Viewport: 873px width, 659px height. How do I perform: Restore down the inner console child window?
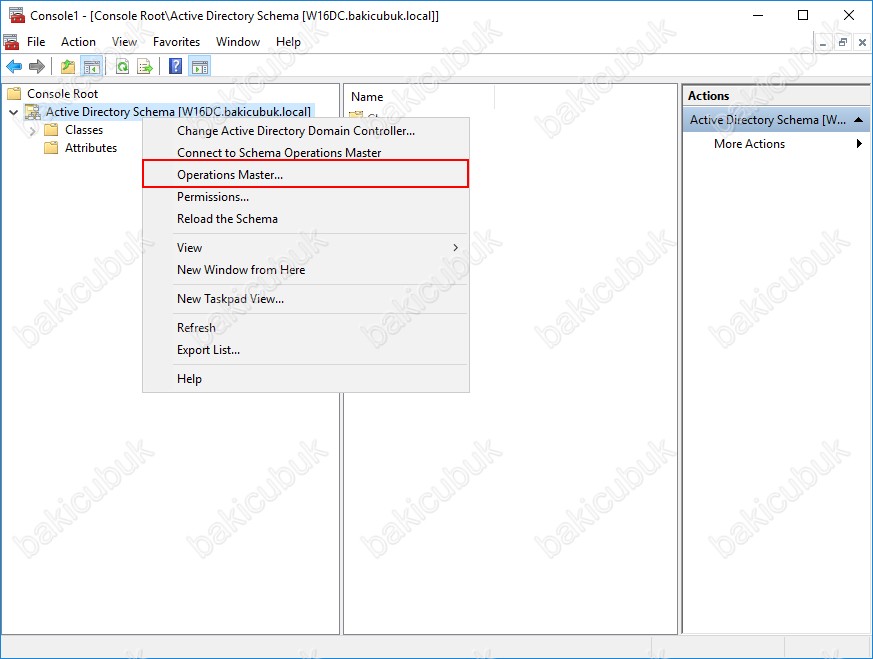click(843, 42)
